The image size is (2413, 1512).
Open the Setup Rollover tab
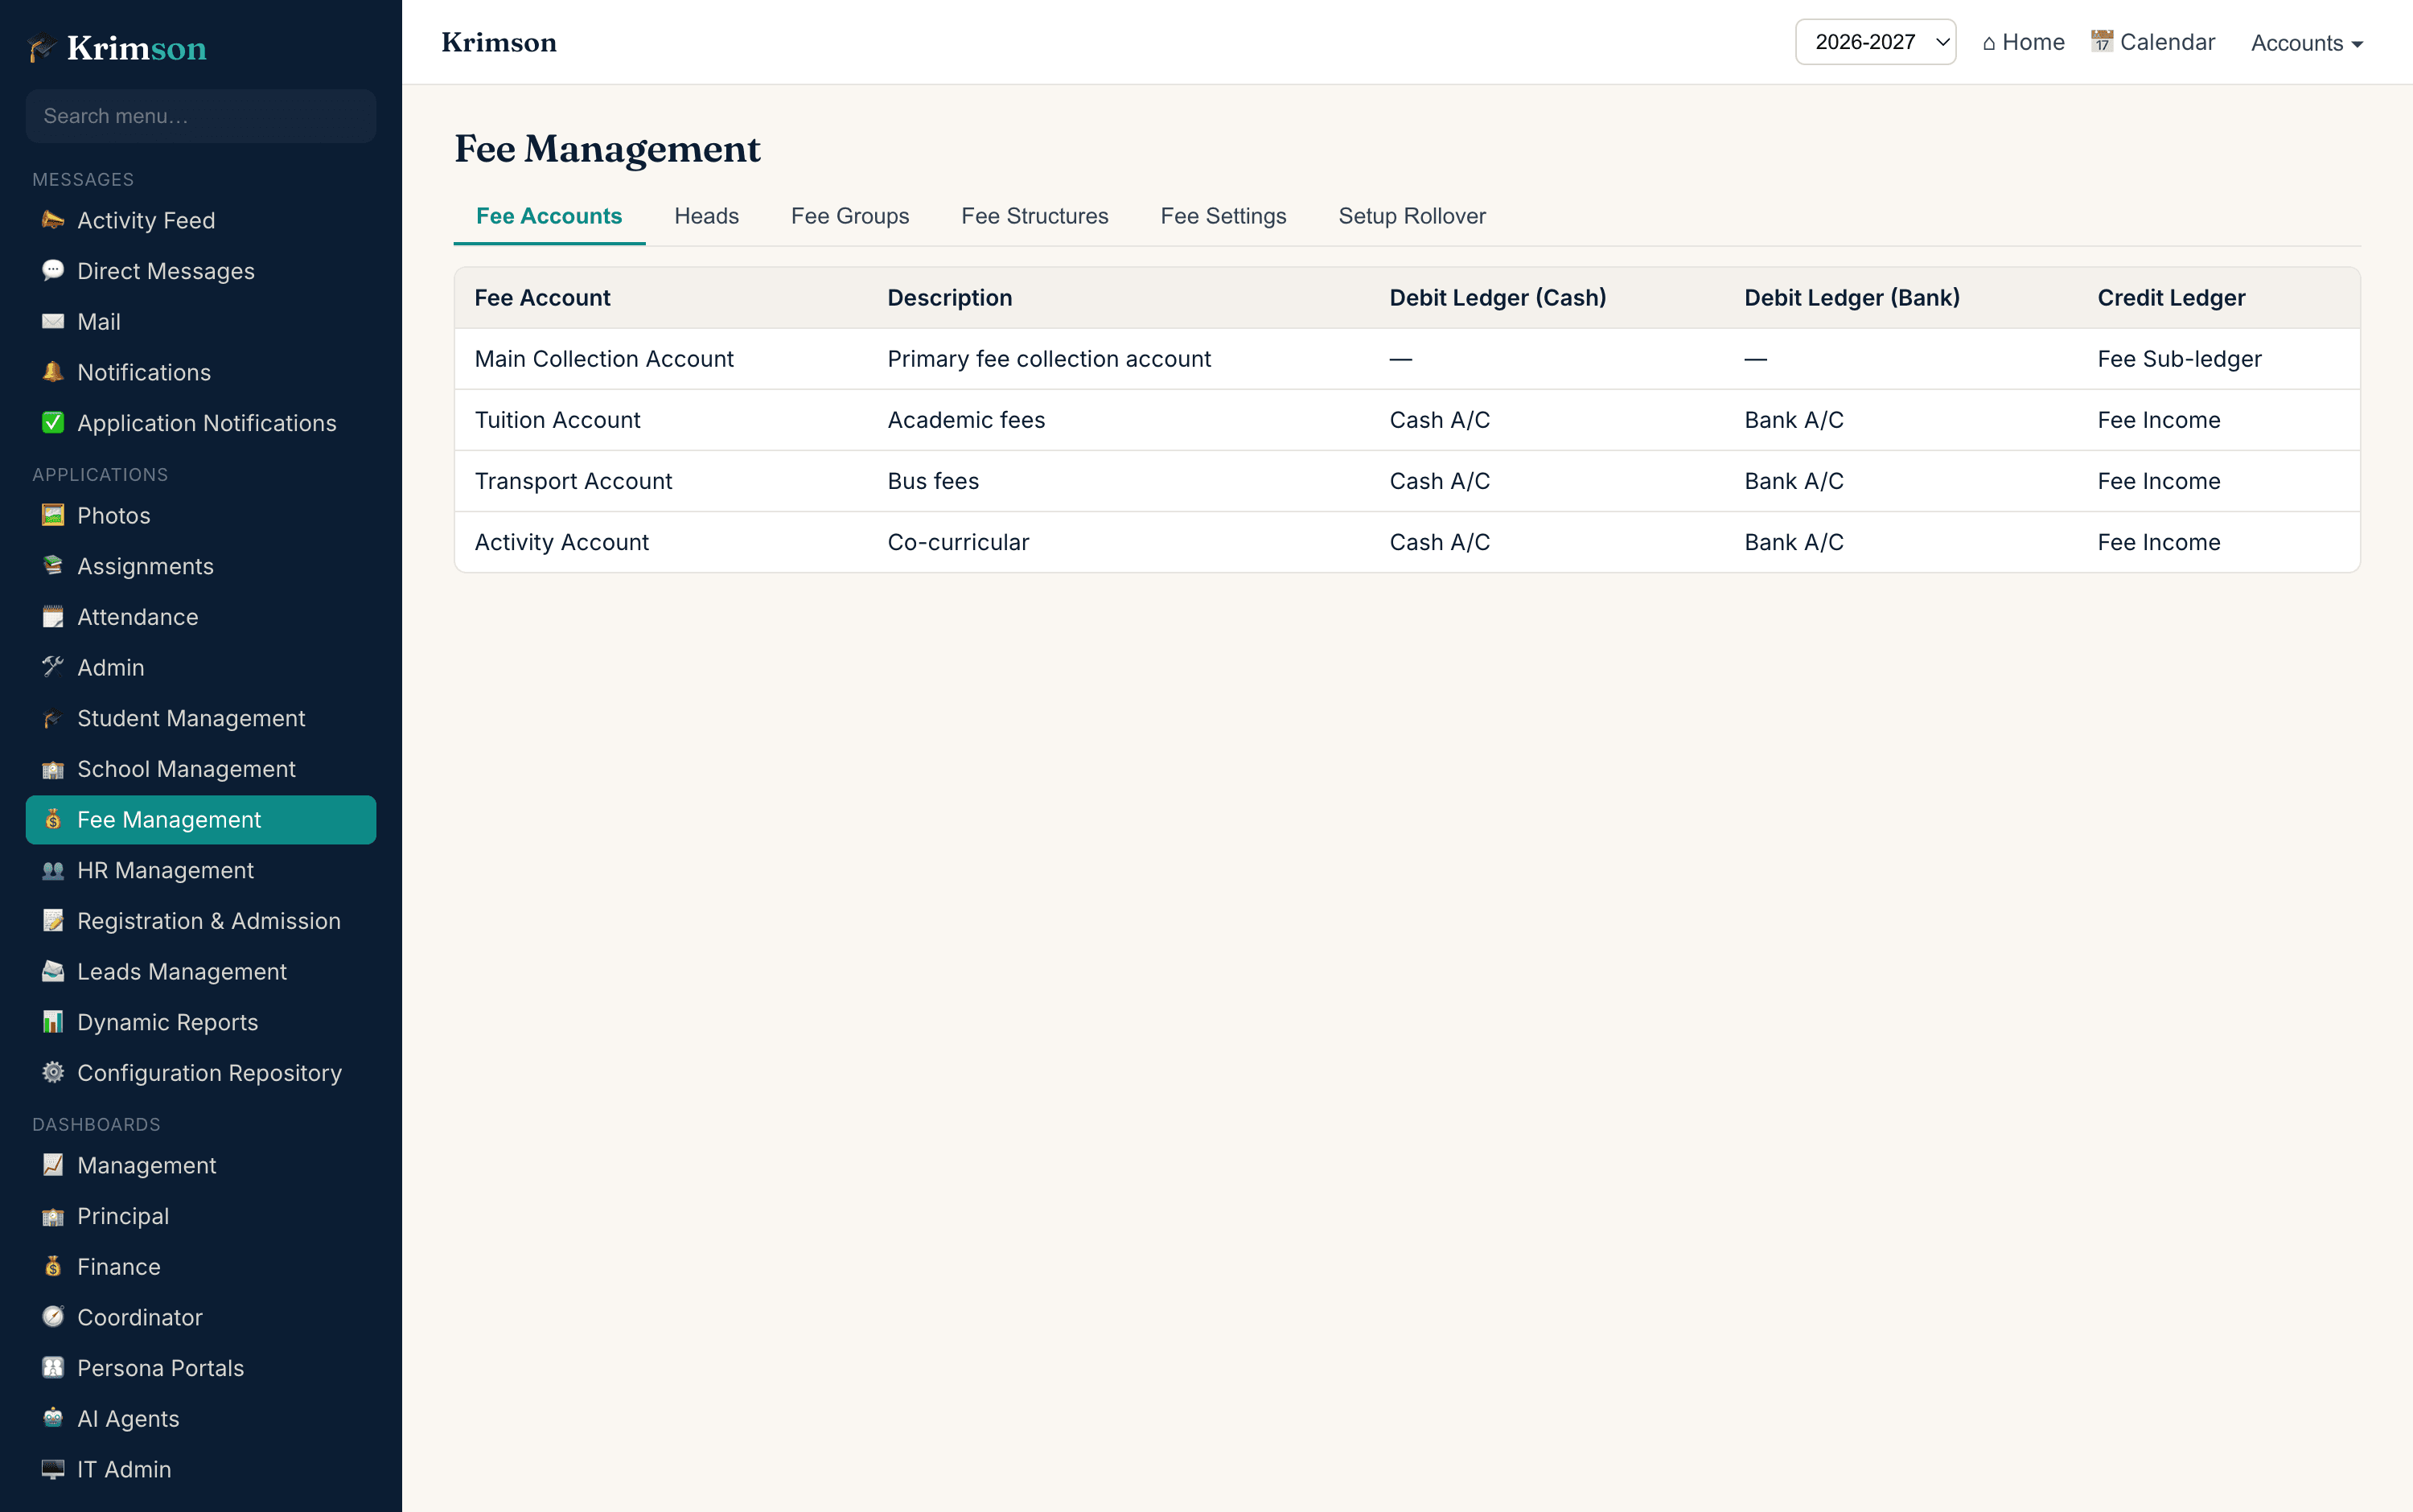[x=1411, y=216]
